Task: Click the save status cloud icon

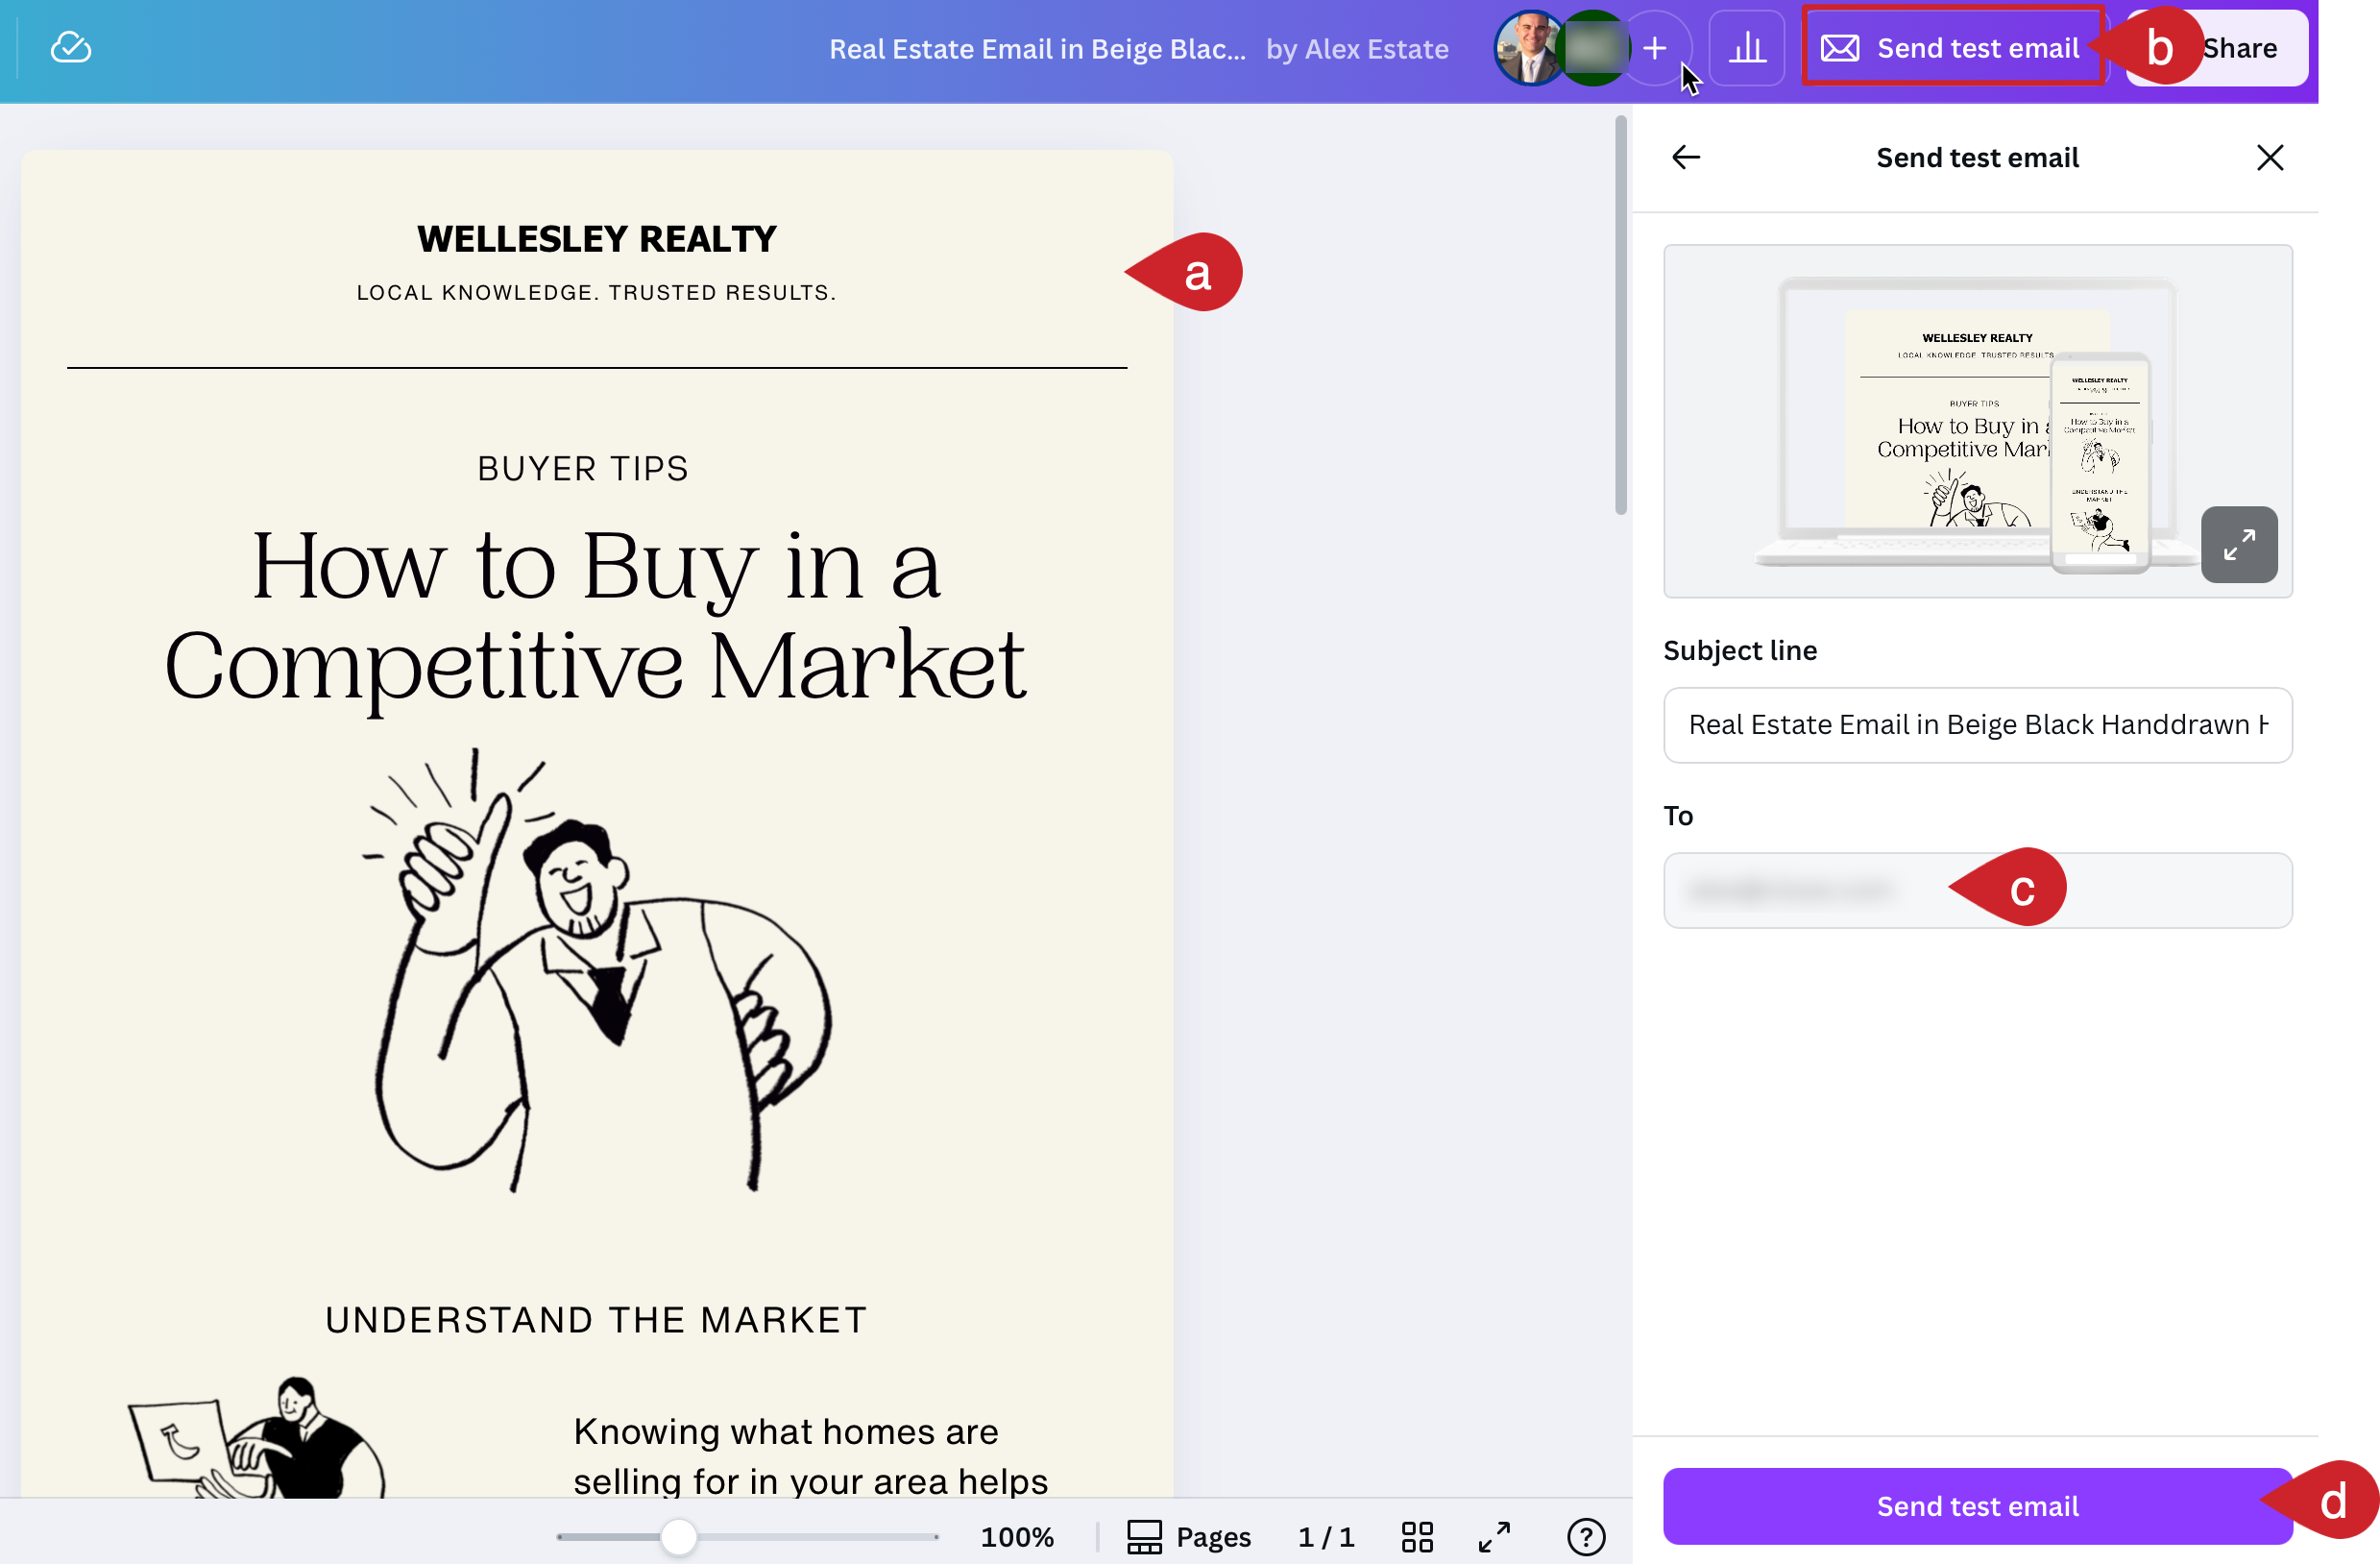Action: 70,47
